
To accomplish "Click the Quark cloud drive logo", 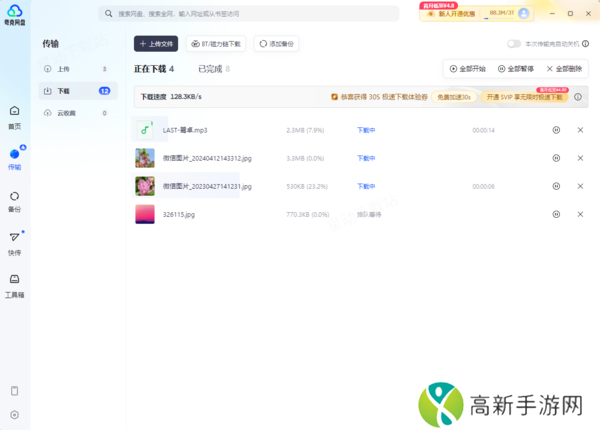I will tap(15, 15).
